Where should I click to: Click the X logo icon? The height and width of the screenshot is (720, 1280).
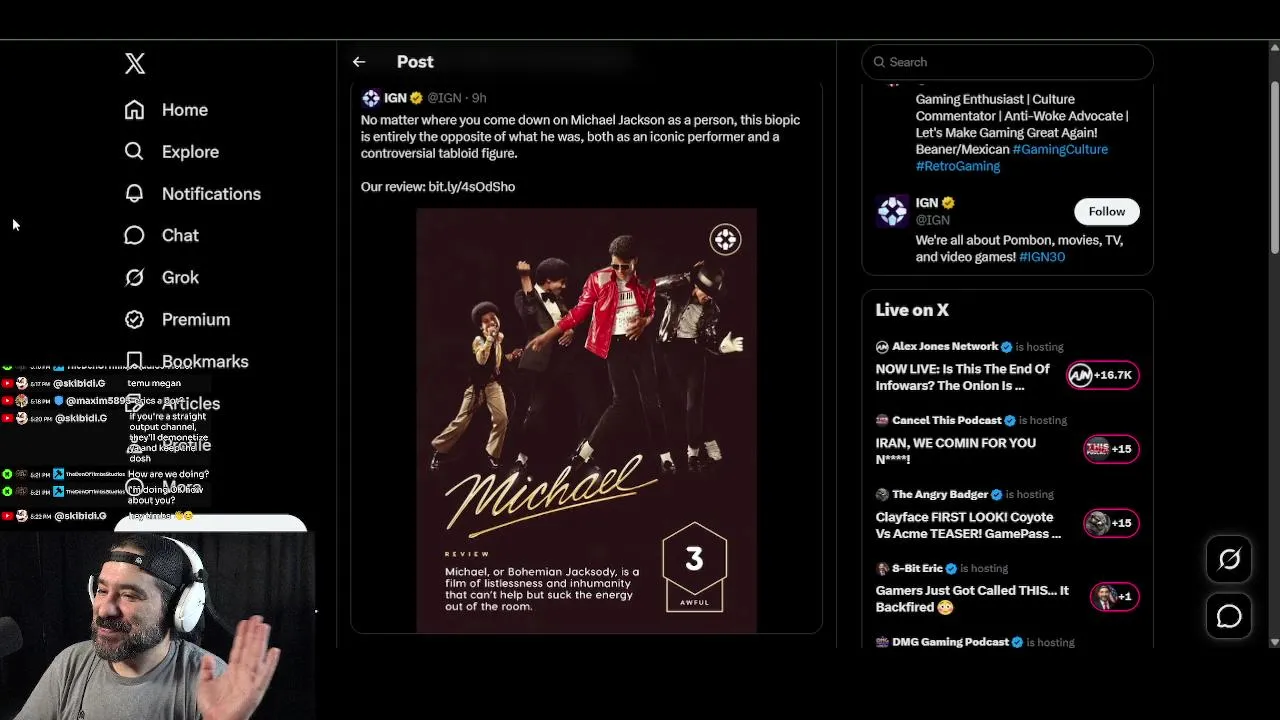coord(135,64)
